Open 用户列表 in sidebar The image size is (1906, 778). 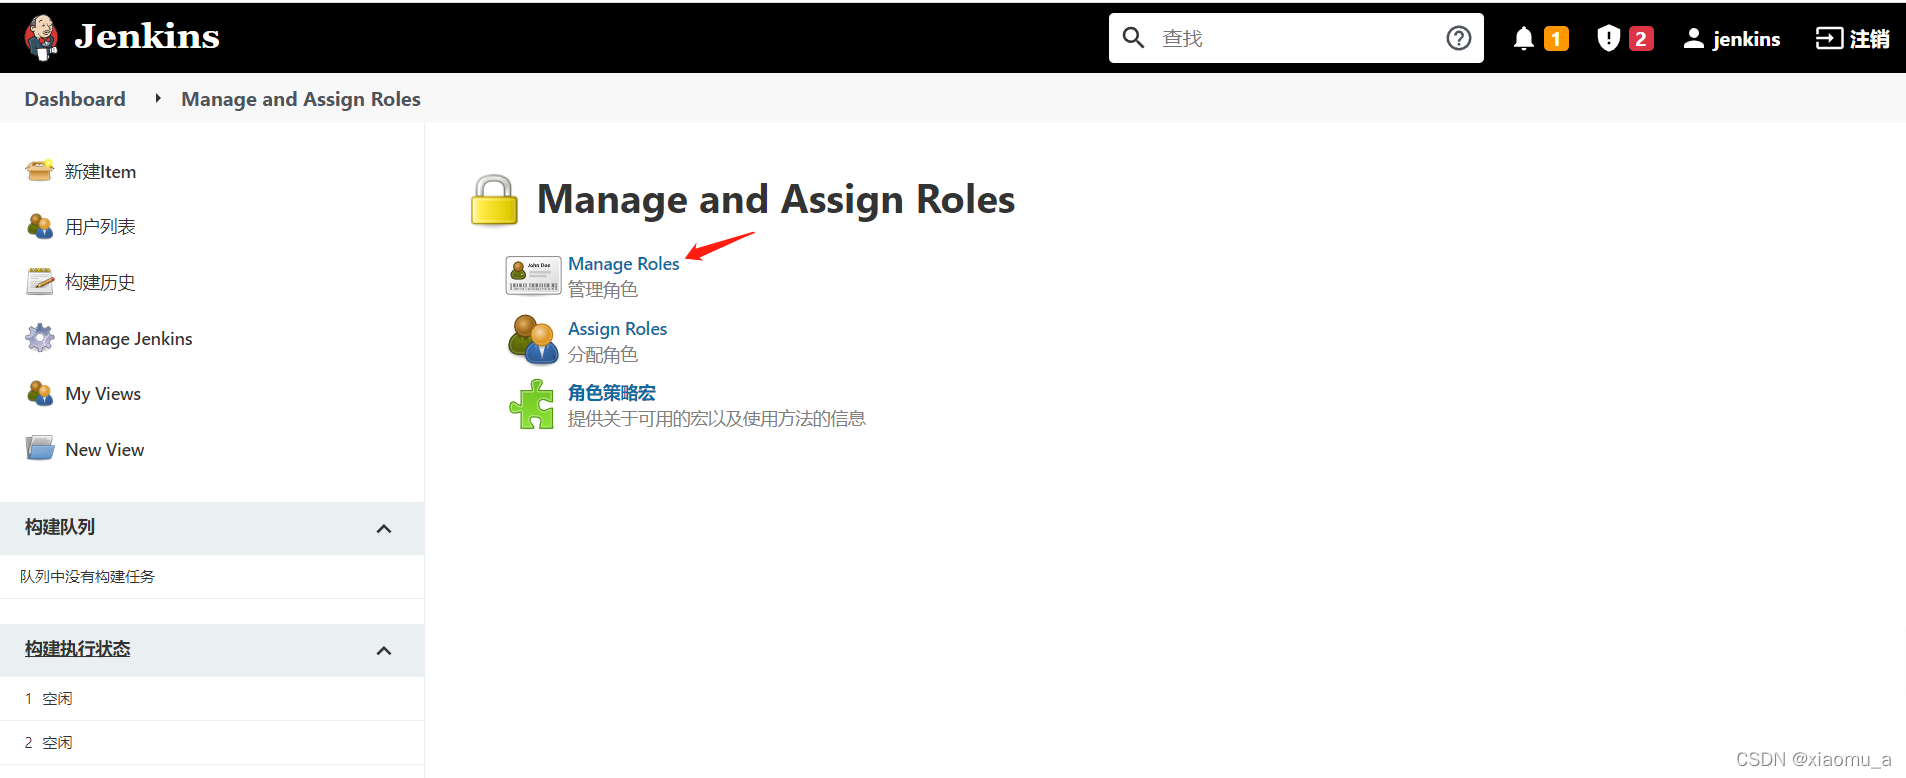(x=100, y=227)
